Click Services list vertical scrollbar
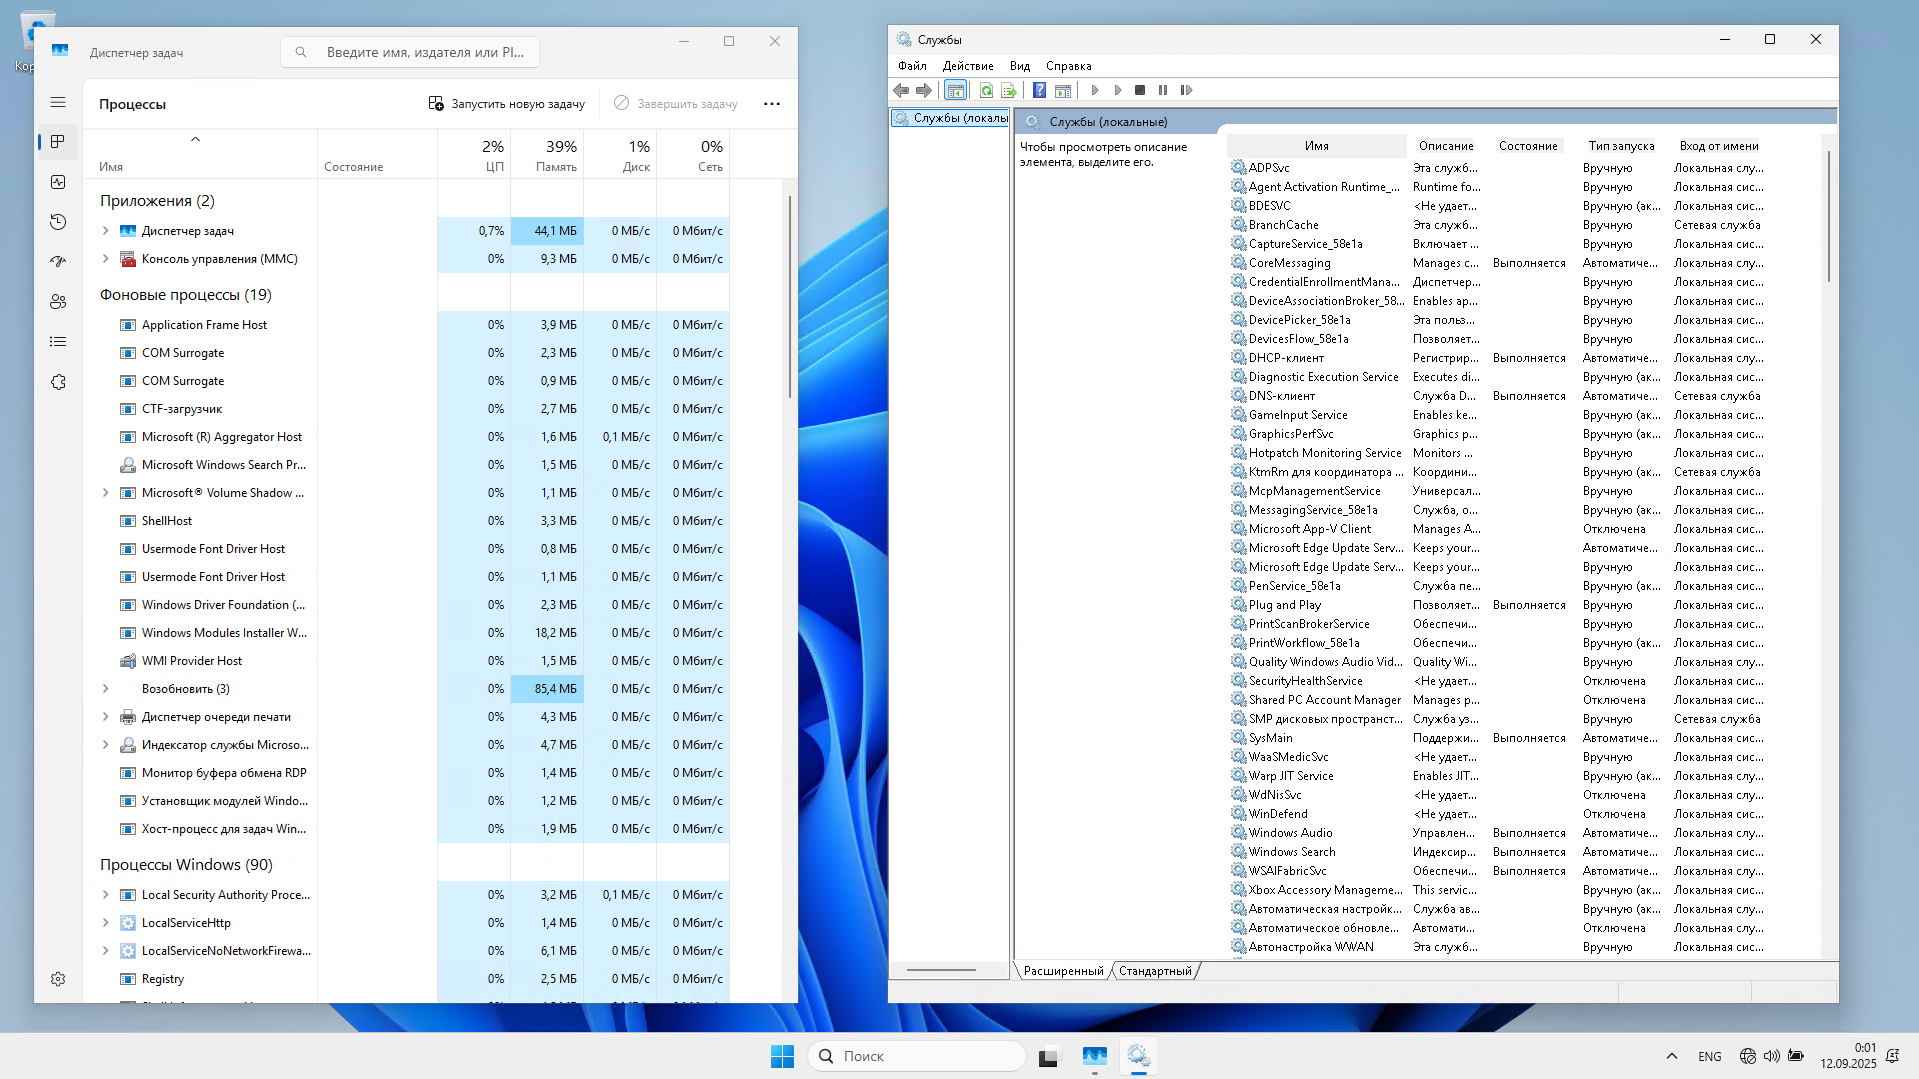This screenshot has width=1919, height=1079. pyautogui.click(x=1829, y=215)
